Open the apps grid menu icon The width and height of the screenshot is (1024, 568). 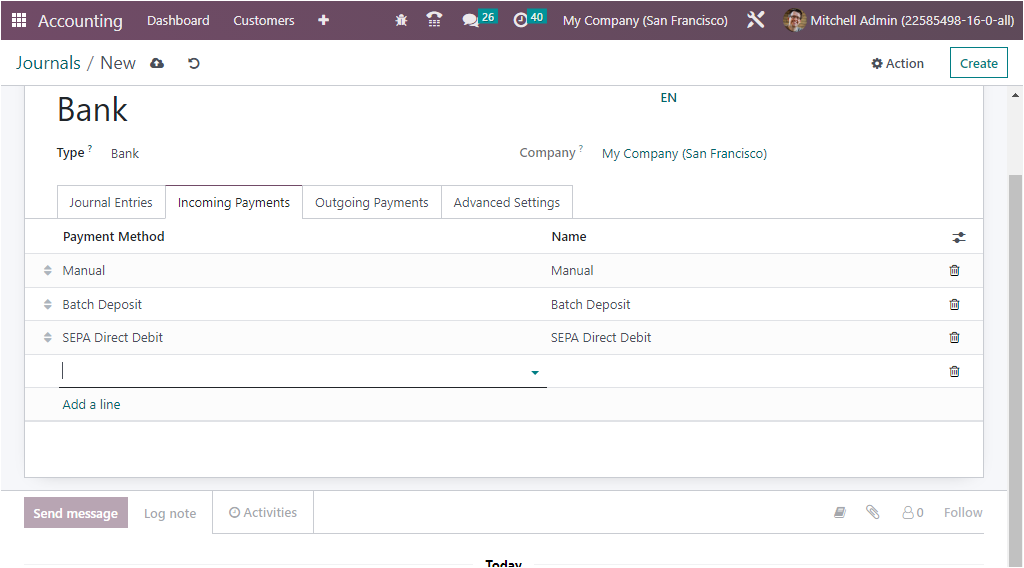[19, 20]
